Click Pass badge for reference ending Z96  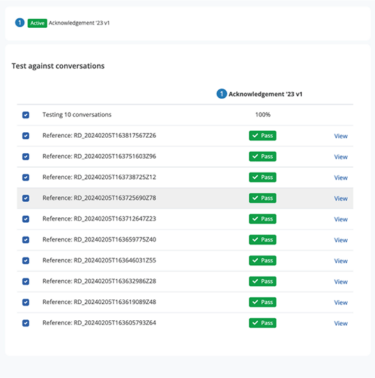point(263,156)
